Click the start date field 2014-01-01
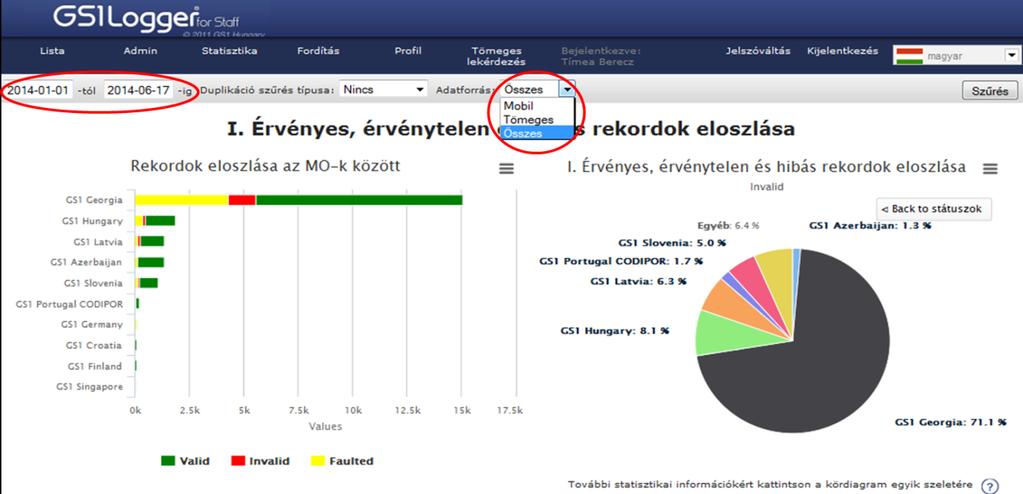 point(38,90)
